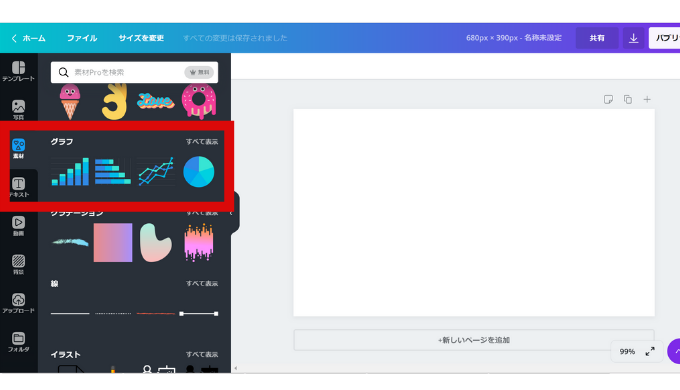This screenshot has width=680, height=390.
Task: Click the add page plus icon above canvas
Action: coord(647,99)
